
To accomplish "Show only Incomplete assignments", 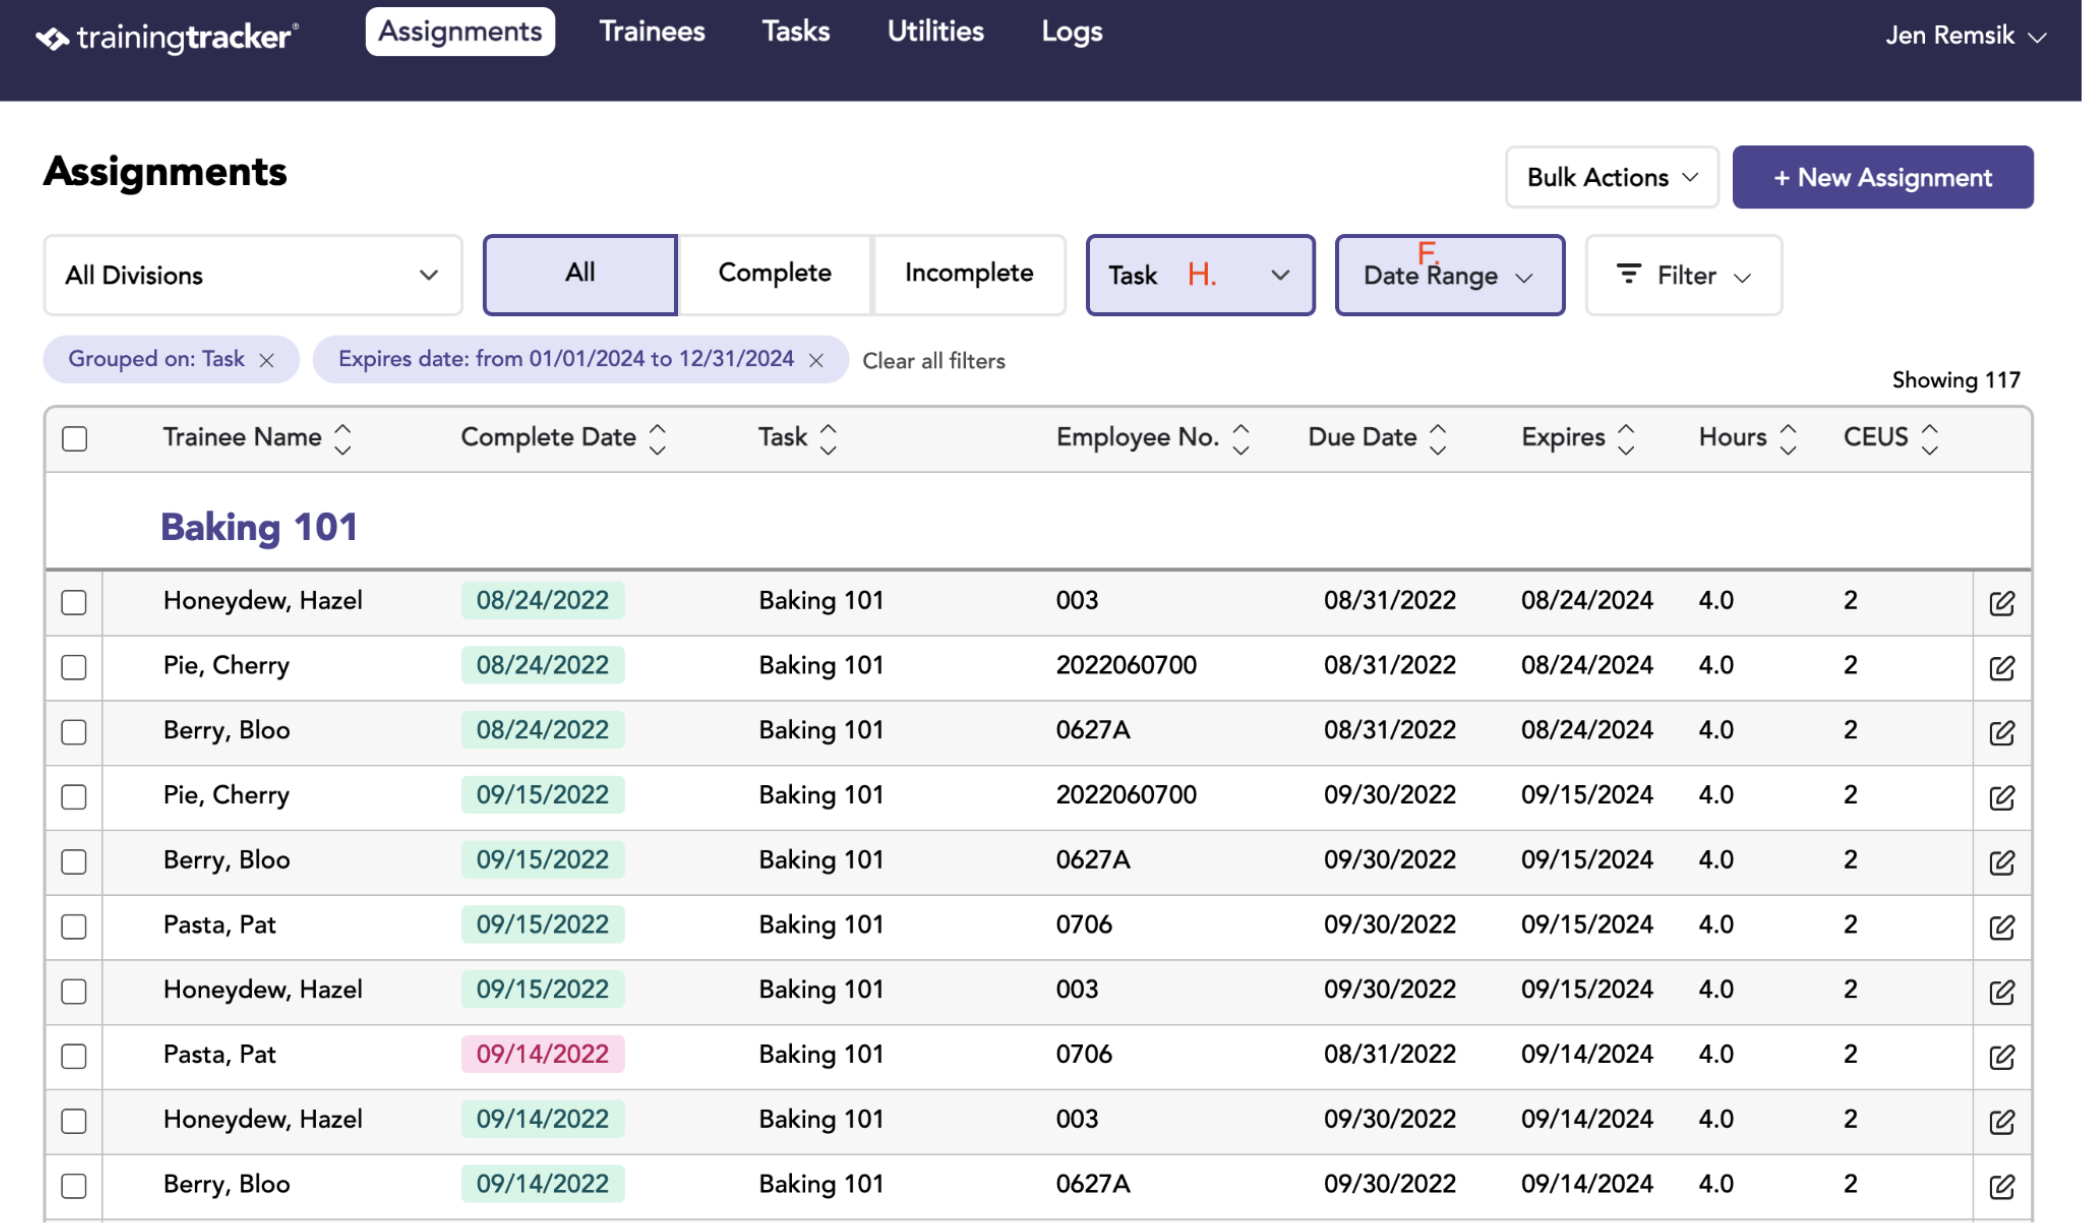I will pos(969,274).
